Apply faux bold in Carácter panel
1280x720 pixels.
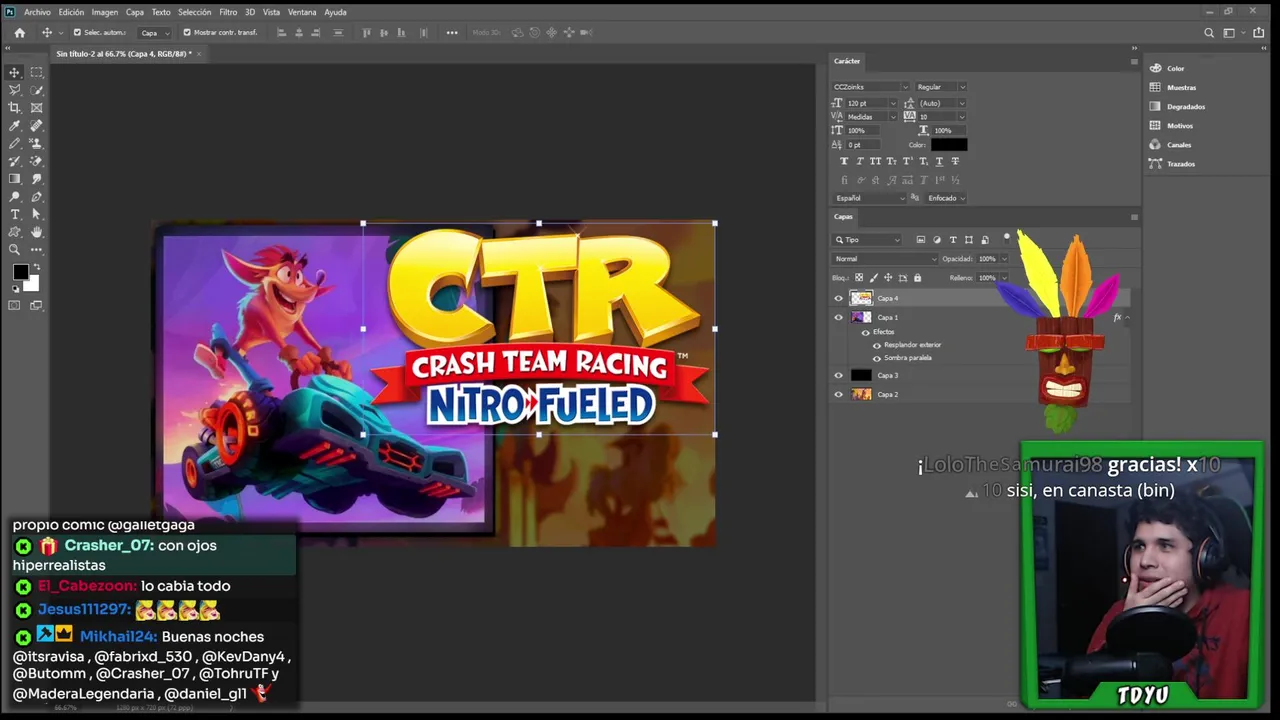tap(844, 161)
